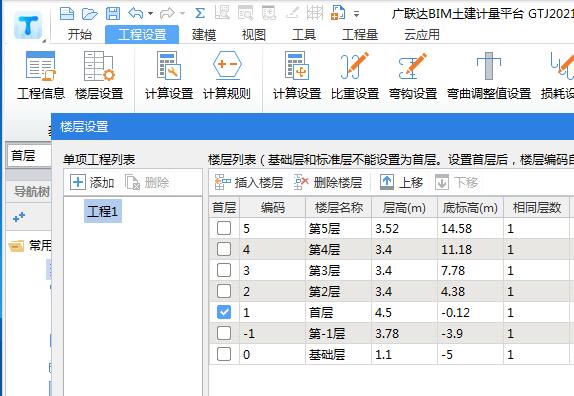Open 工程信息 project information
Screen dimensions: 574x396
(41, 76)
